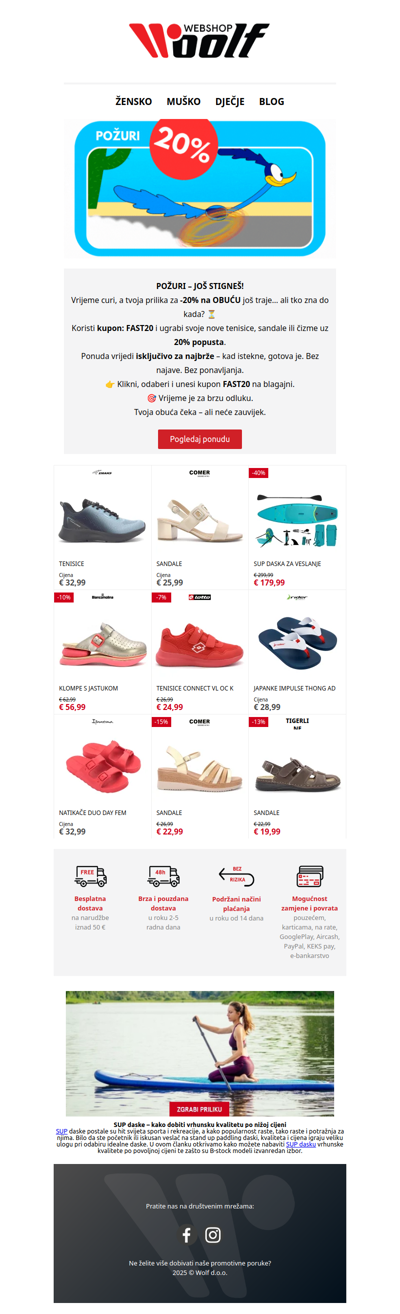Viewport: 400px width, 1314px height.
Task: Click the ZGRABI PRILIKU button
Action: click(200, 1109)
